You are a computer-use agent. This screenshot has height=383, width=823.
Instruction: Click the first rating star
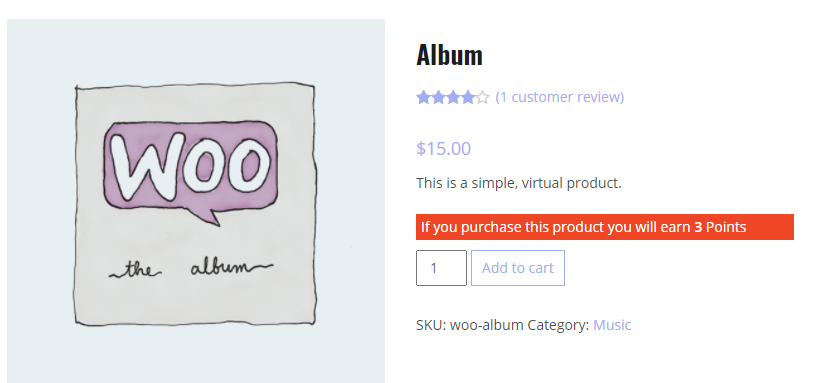(x=424, y=98)
